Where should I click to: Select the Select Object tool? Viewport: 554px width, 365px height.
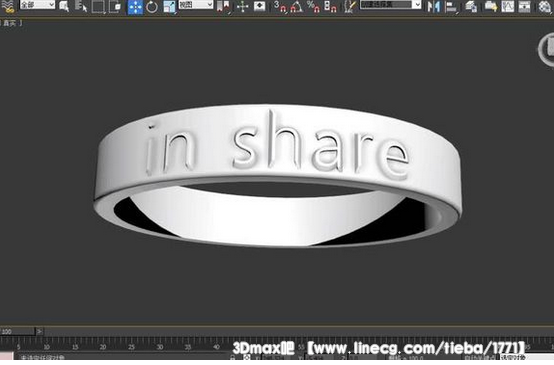(64, 6)
